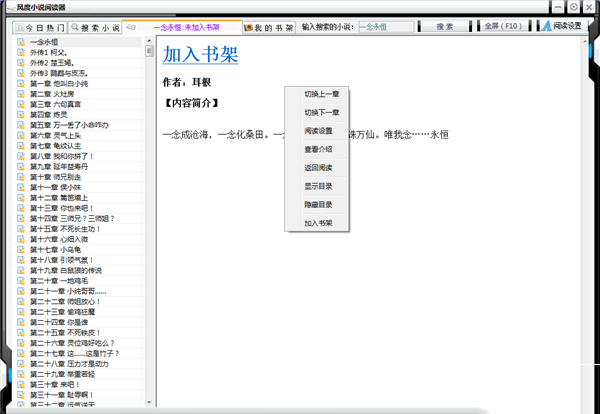Click the page icon beside 第十三章 你也来吧

[x=21, y=208]
